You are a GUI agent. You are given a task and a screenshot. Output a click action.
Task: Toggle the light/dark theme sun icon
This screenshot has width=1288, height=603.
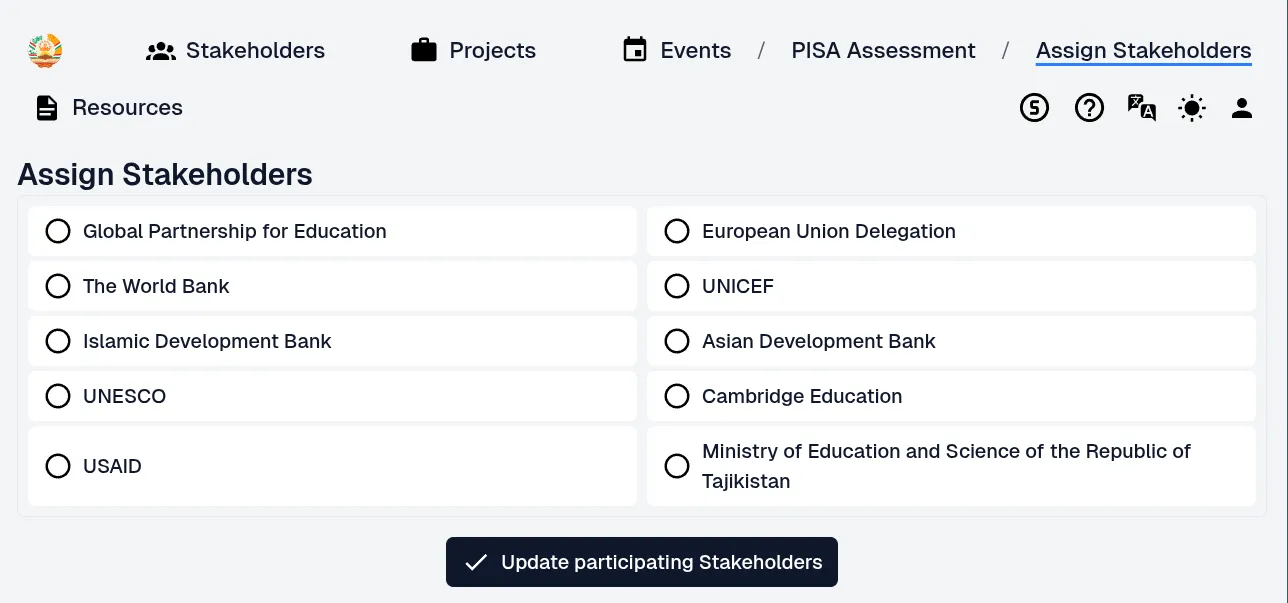pyautogui.click(x=1192, y=108)
